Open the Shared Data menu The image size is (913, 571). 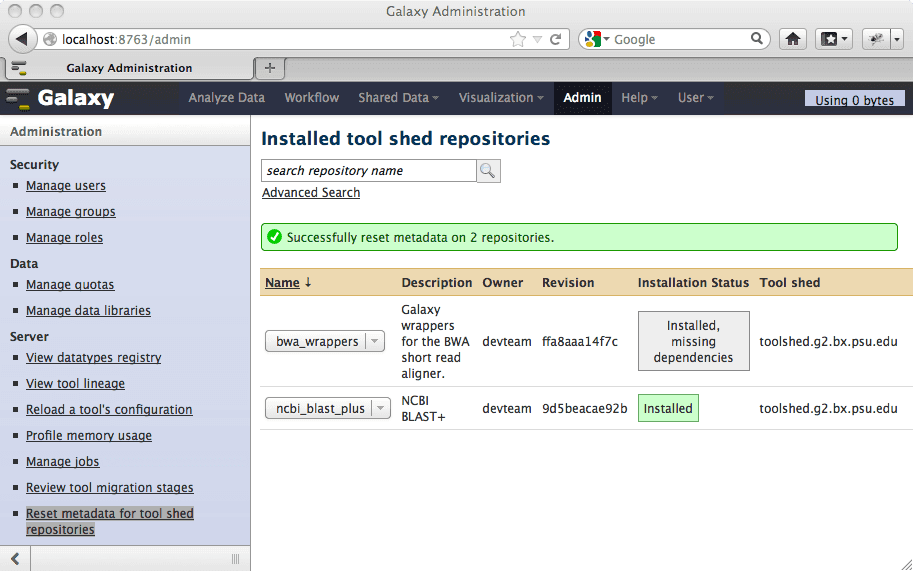coord(399,98)
